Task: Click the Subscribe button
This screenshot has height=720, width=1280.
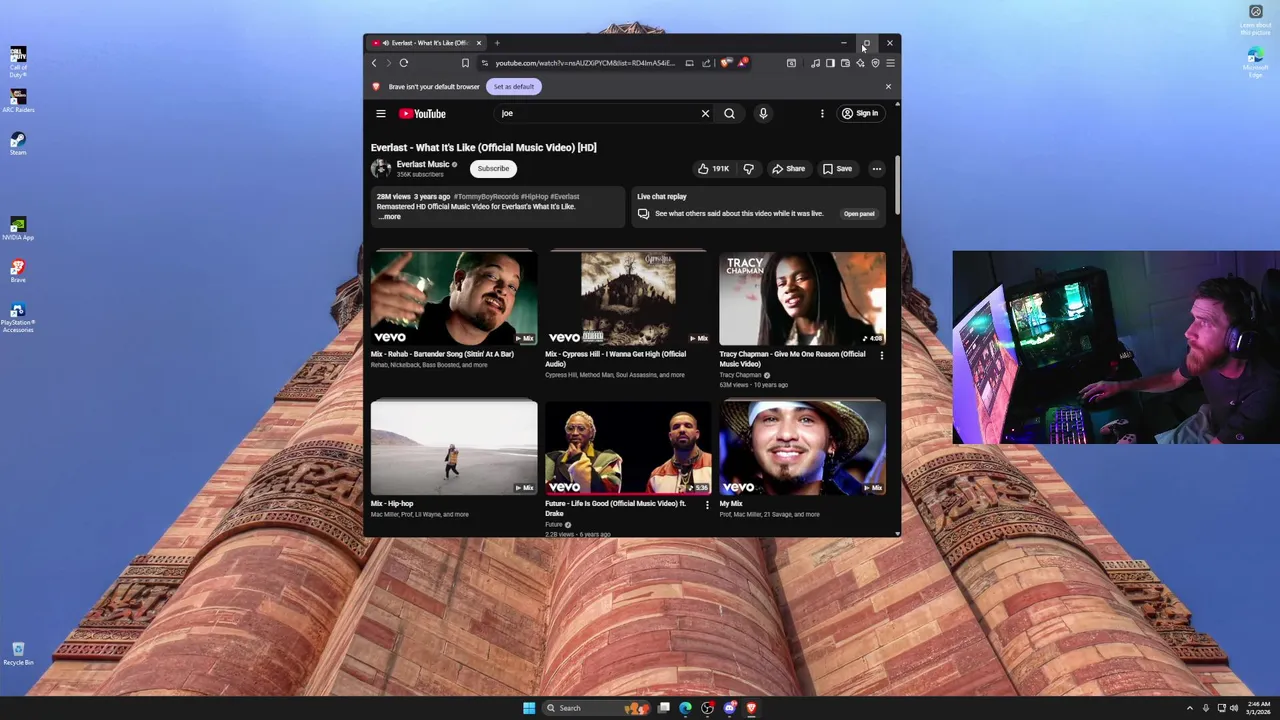Action: point(493,169)
